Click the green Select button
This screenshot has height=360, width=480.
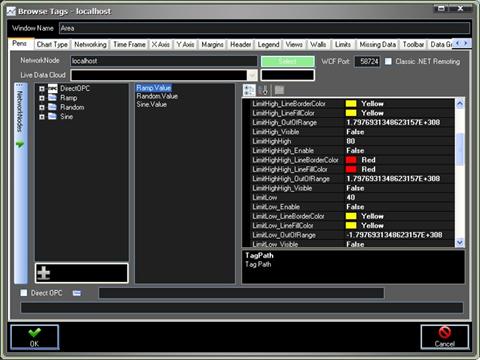pyautogui.click(x=288, y=61)
